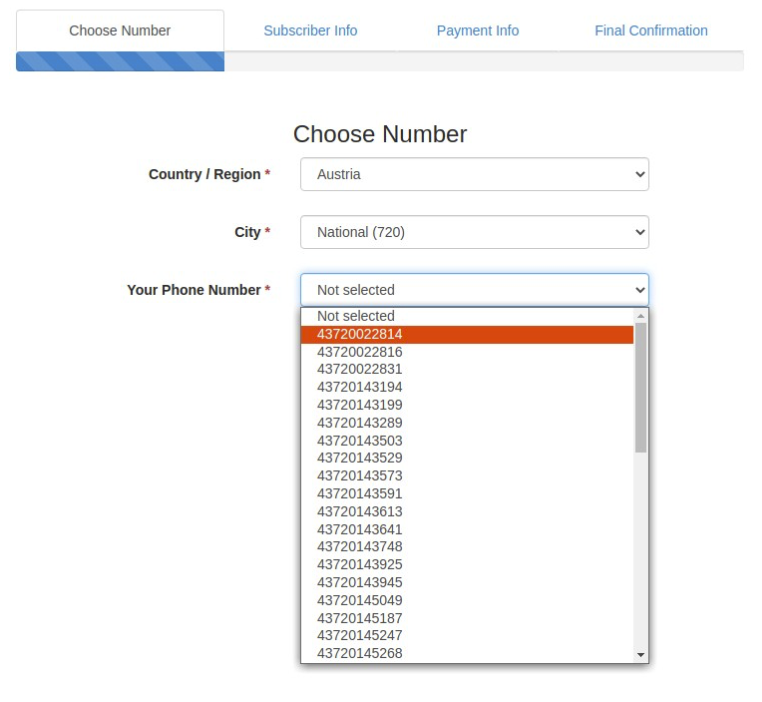This screenshot has height=702, width=762.
Task: Select the Choose Number tab
Action: (x=120, y=31)
